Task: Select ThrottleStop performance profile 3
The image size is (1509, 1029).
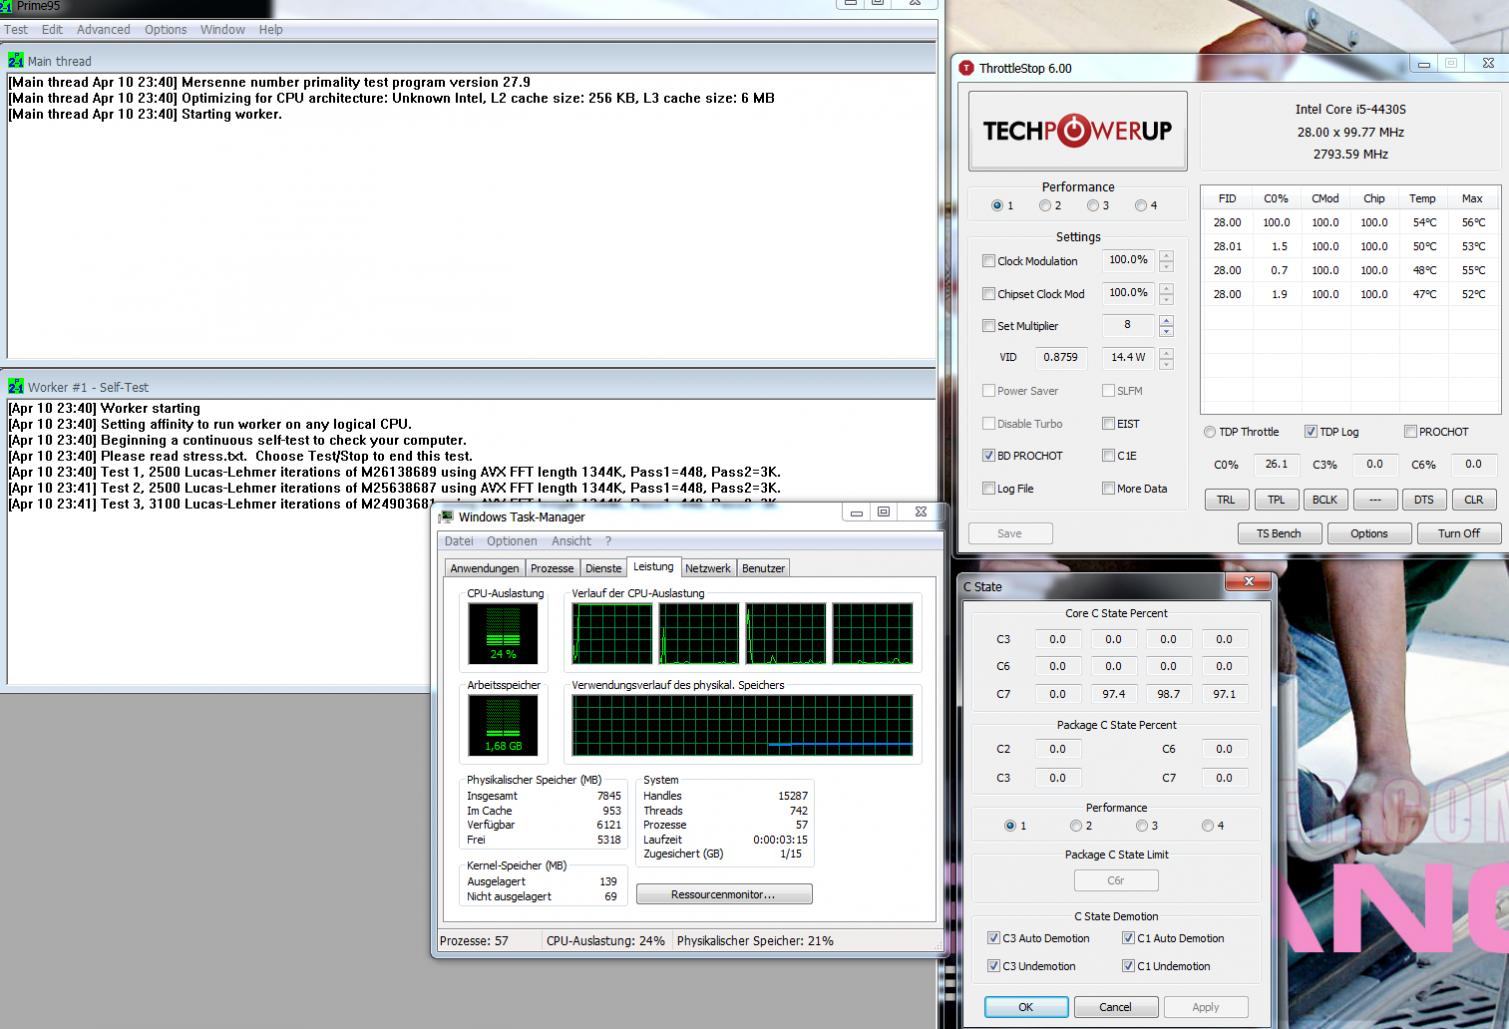Action: coord(1092,206)
